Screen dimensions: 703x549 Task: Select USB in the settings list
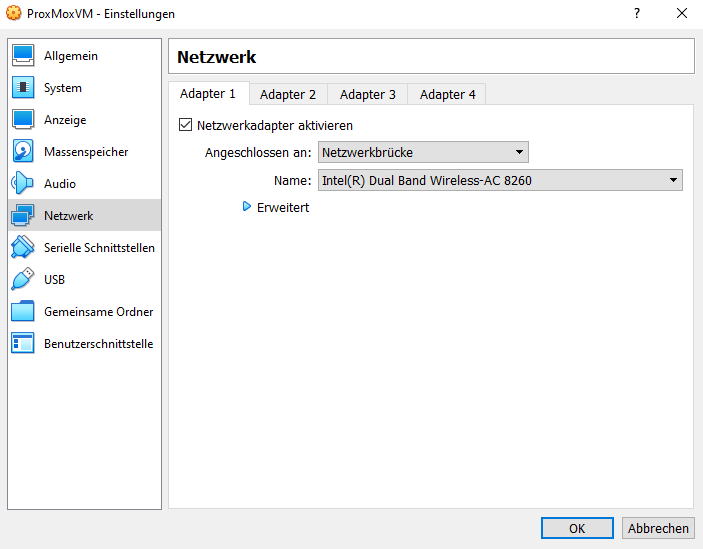pyautogui.click(x=84, y=279)
